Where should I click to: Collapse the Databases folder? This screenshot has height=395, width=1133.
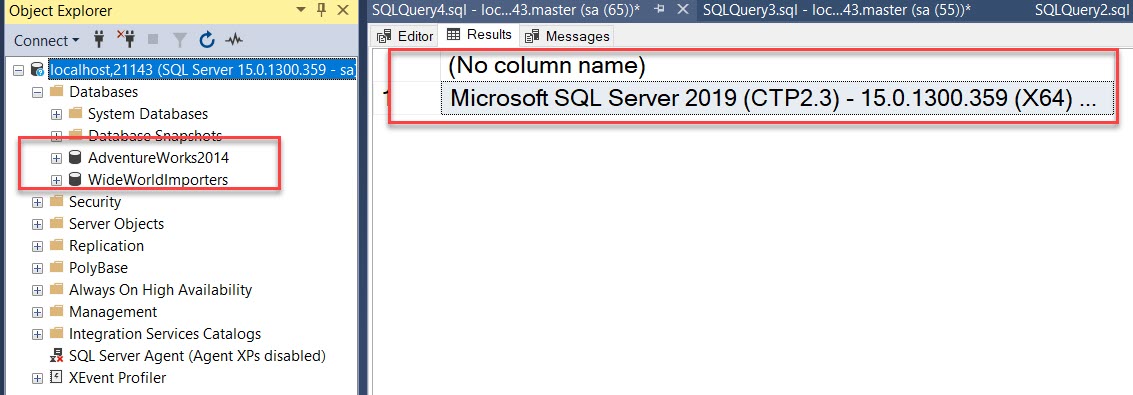click(x=37, y=92)
